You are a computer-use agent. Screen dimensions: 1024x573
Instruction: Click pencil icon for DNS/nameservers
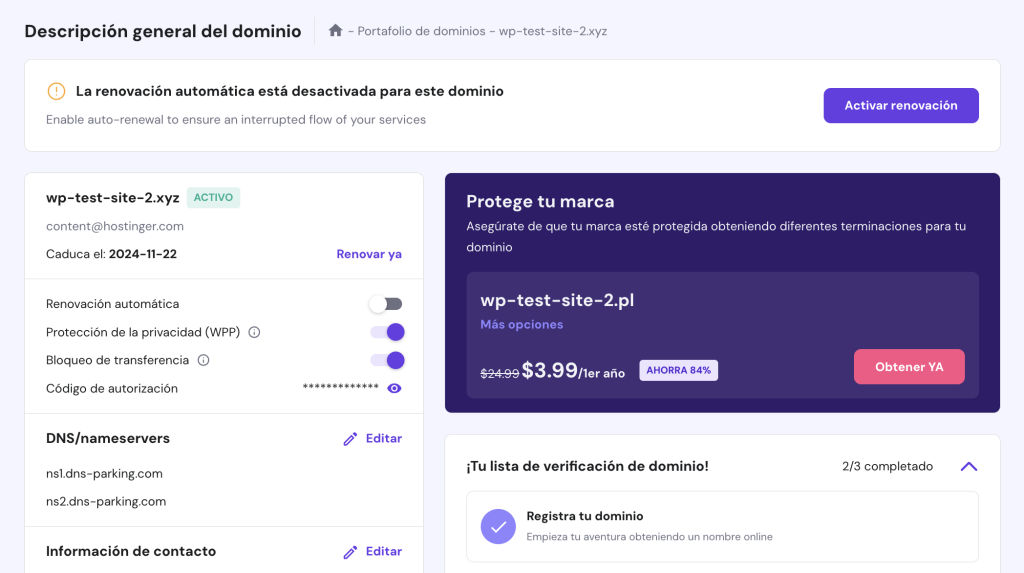[350, 438]
